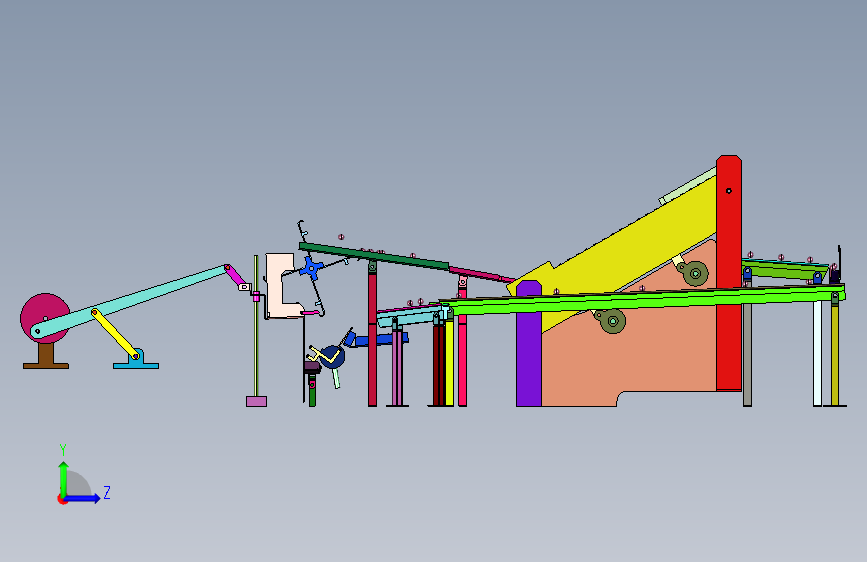Click the blue Z axis arrow of the triad
This screenshot has height=562, width=867.
pos(82,498)
